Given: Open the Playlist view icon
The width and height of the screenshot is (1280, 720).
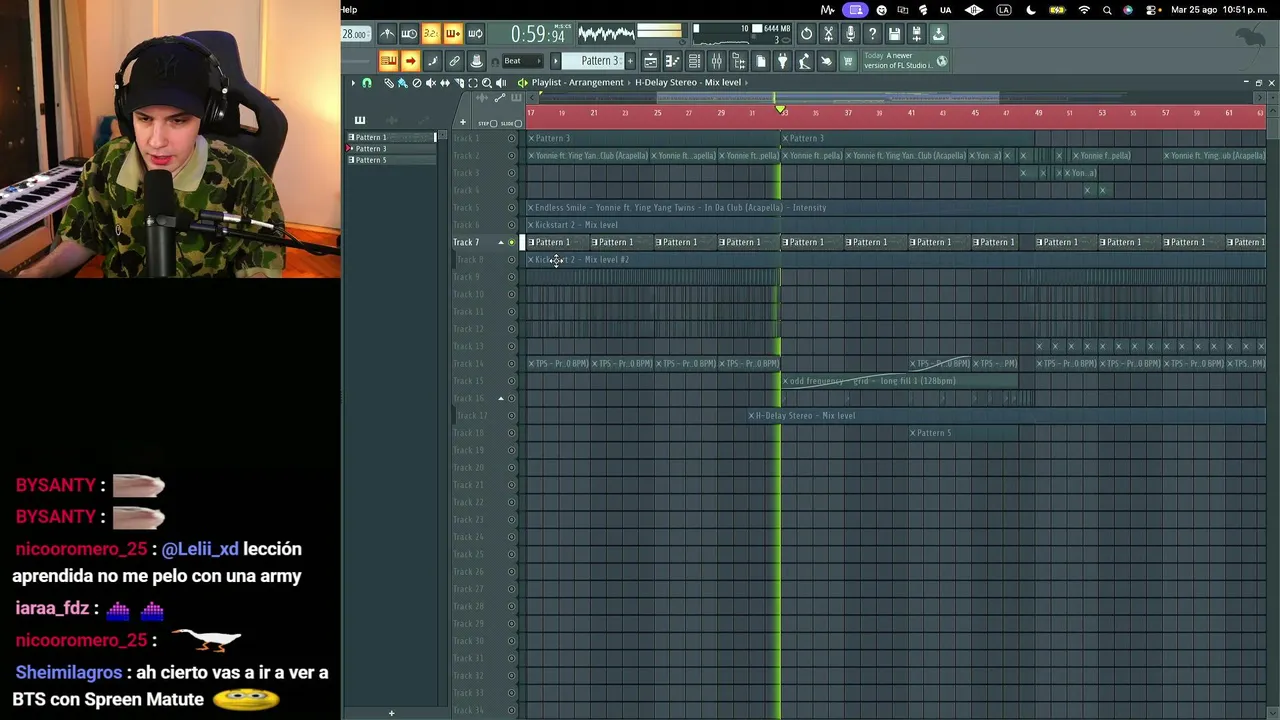Looking at the screenshot, I should [x=650, y=61].
